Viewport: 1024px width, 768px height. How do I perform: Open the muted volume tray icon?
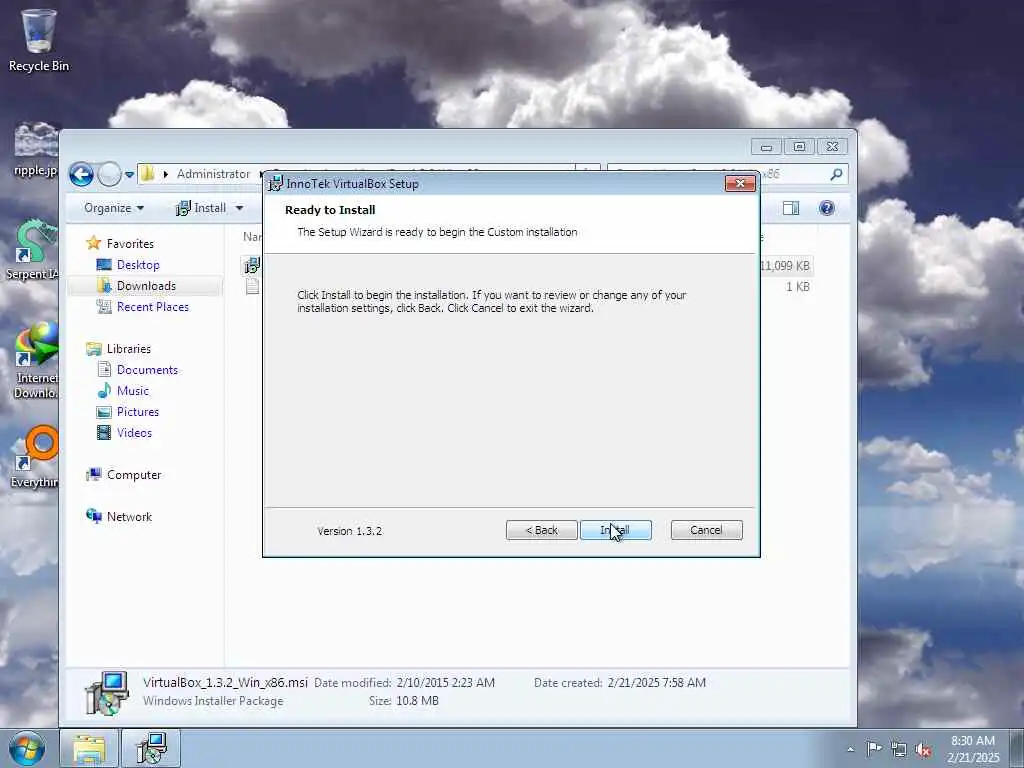(923, 749)
